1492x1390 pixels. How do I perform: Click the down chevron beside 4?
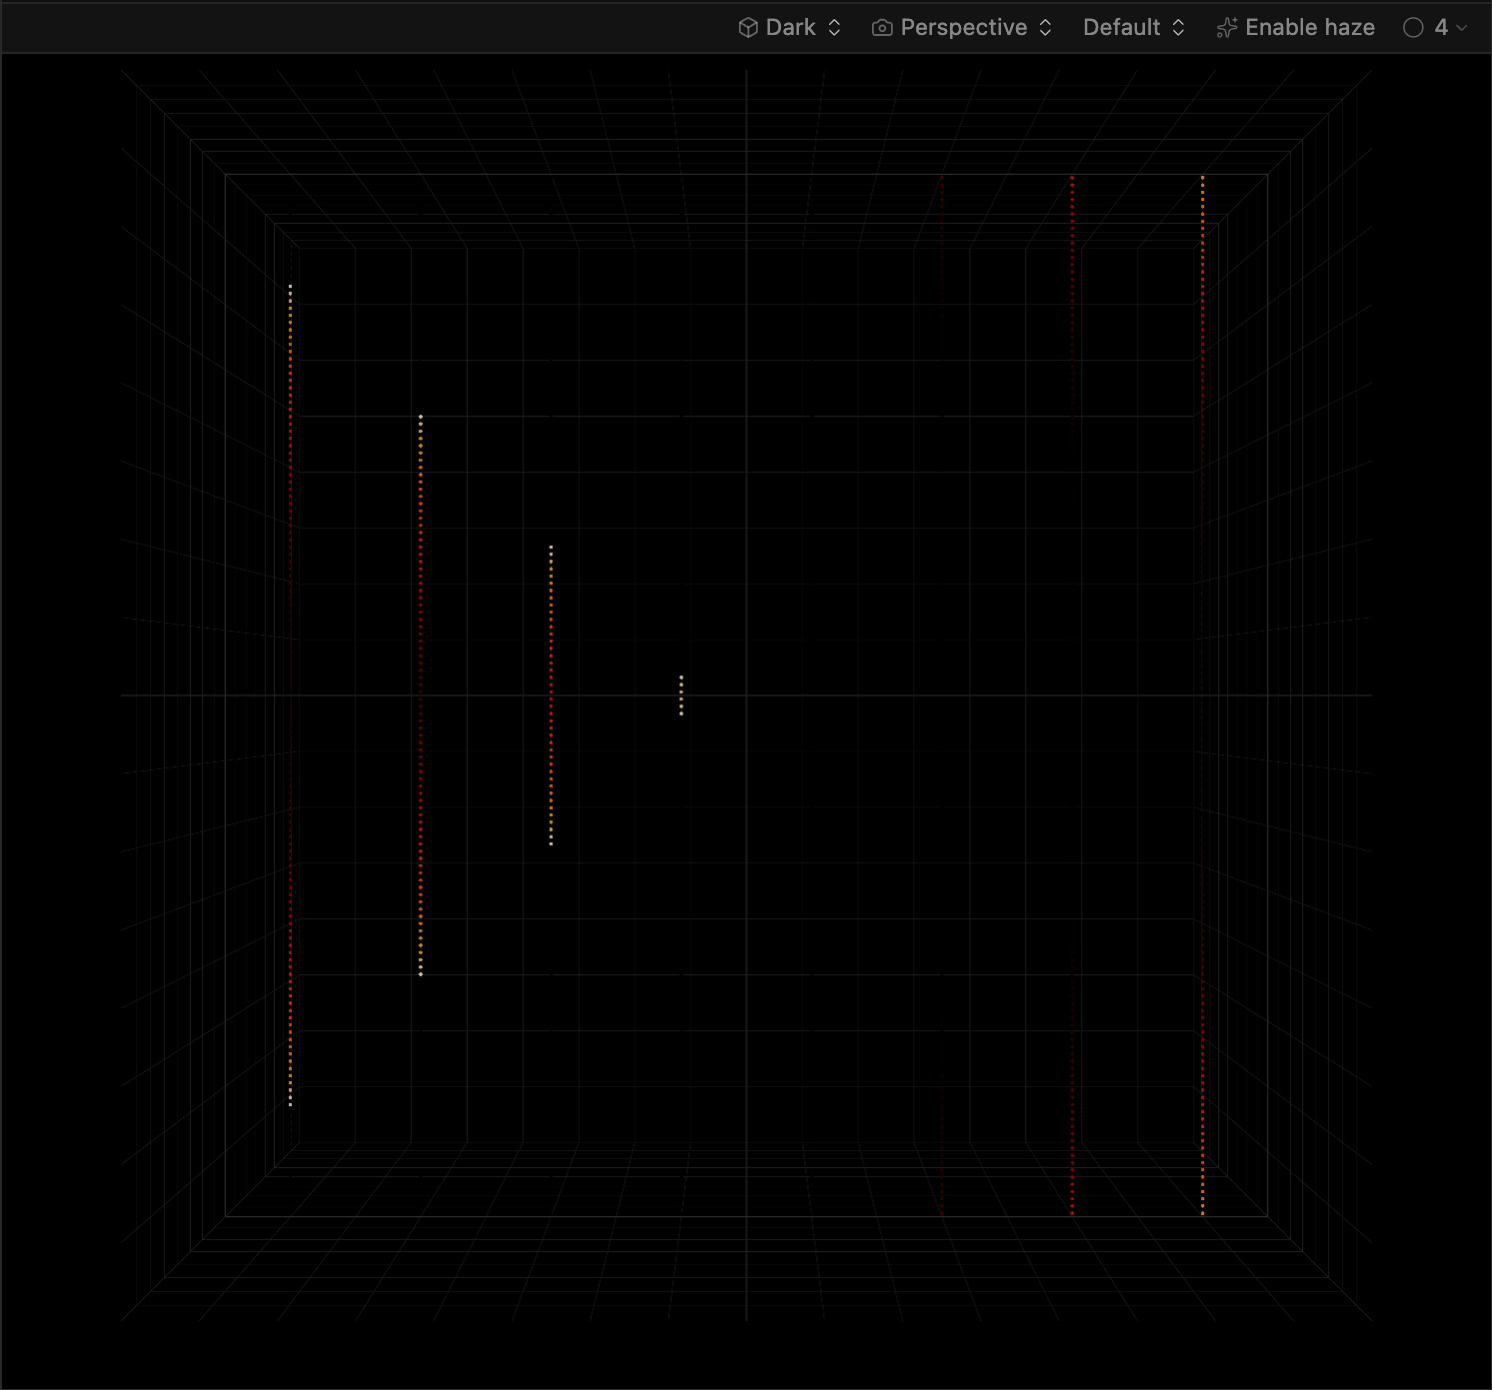click(x=1462, y=28)
